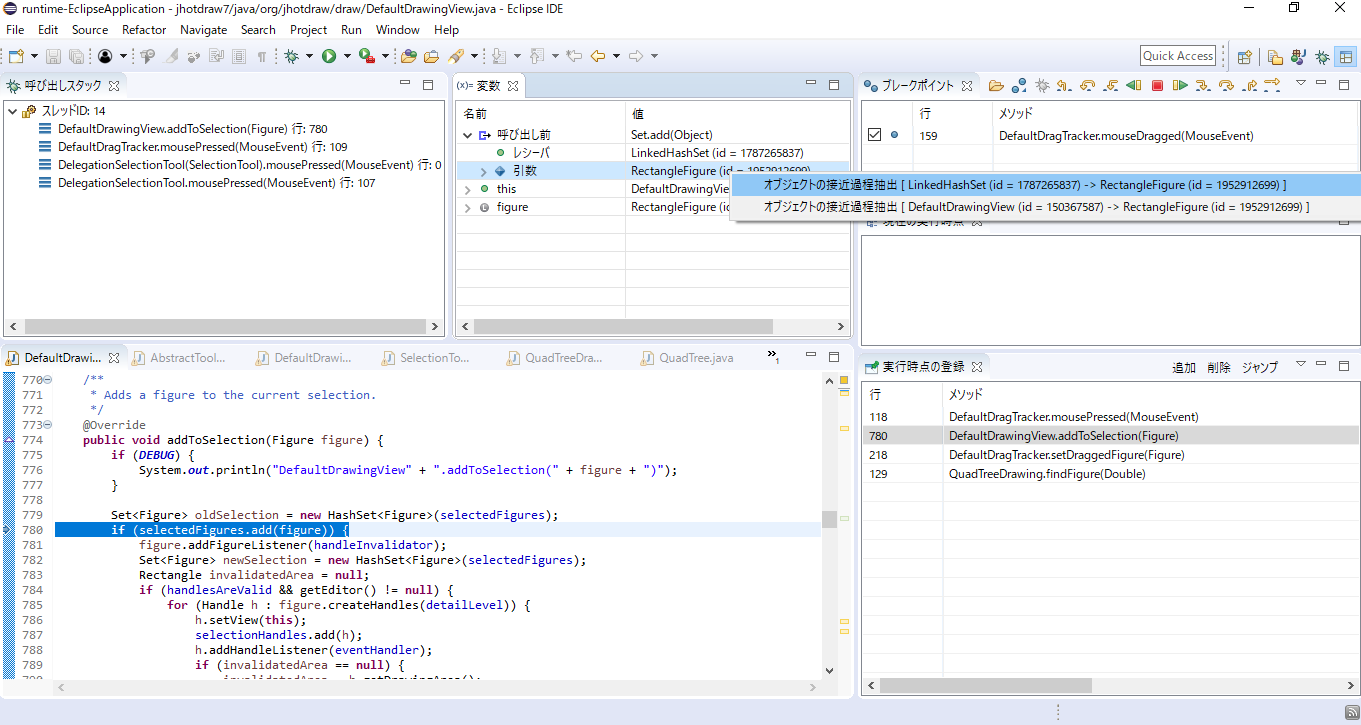Toggle Show Whitespace Characters pilcrow icon

262,56
